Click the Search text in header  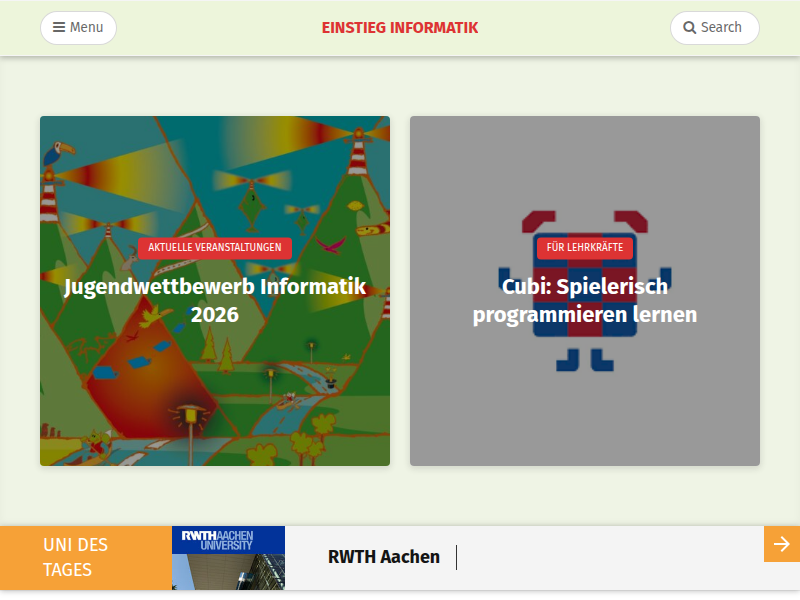[721, 28]
